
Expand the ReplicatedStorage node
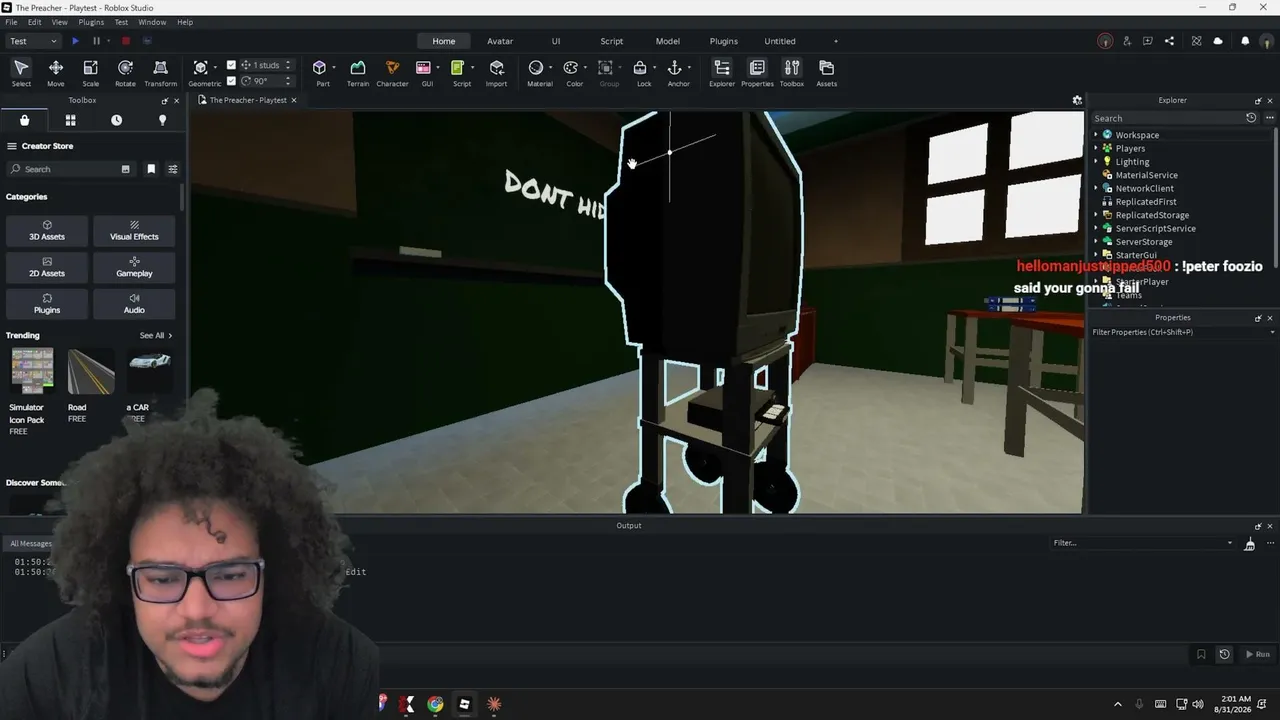[1096, 215]
